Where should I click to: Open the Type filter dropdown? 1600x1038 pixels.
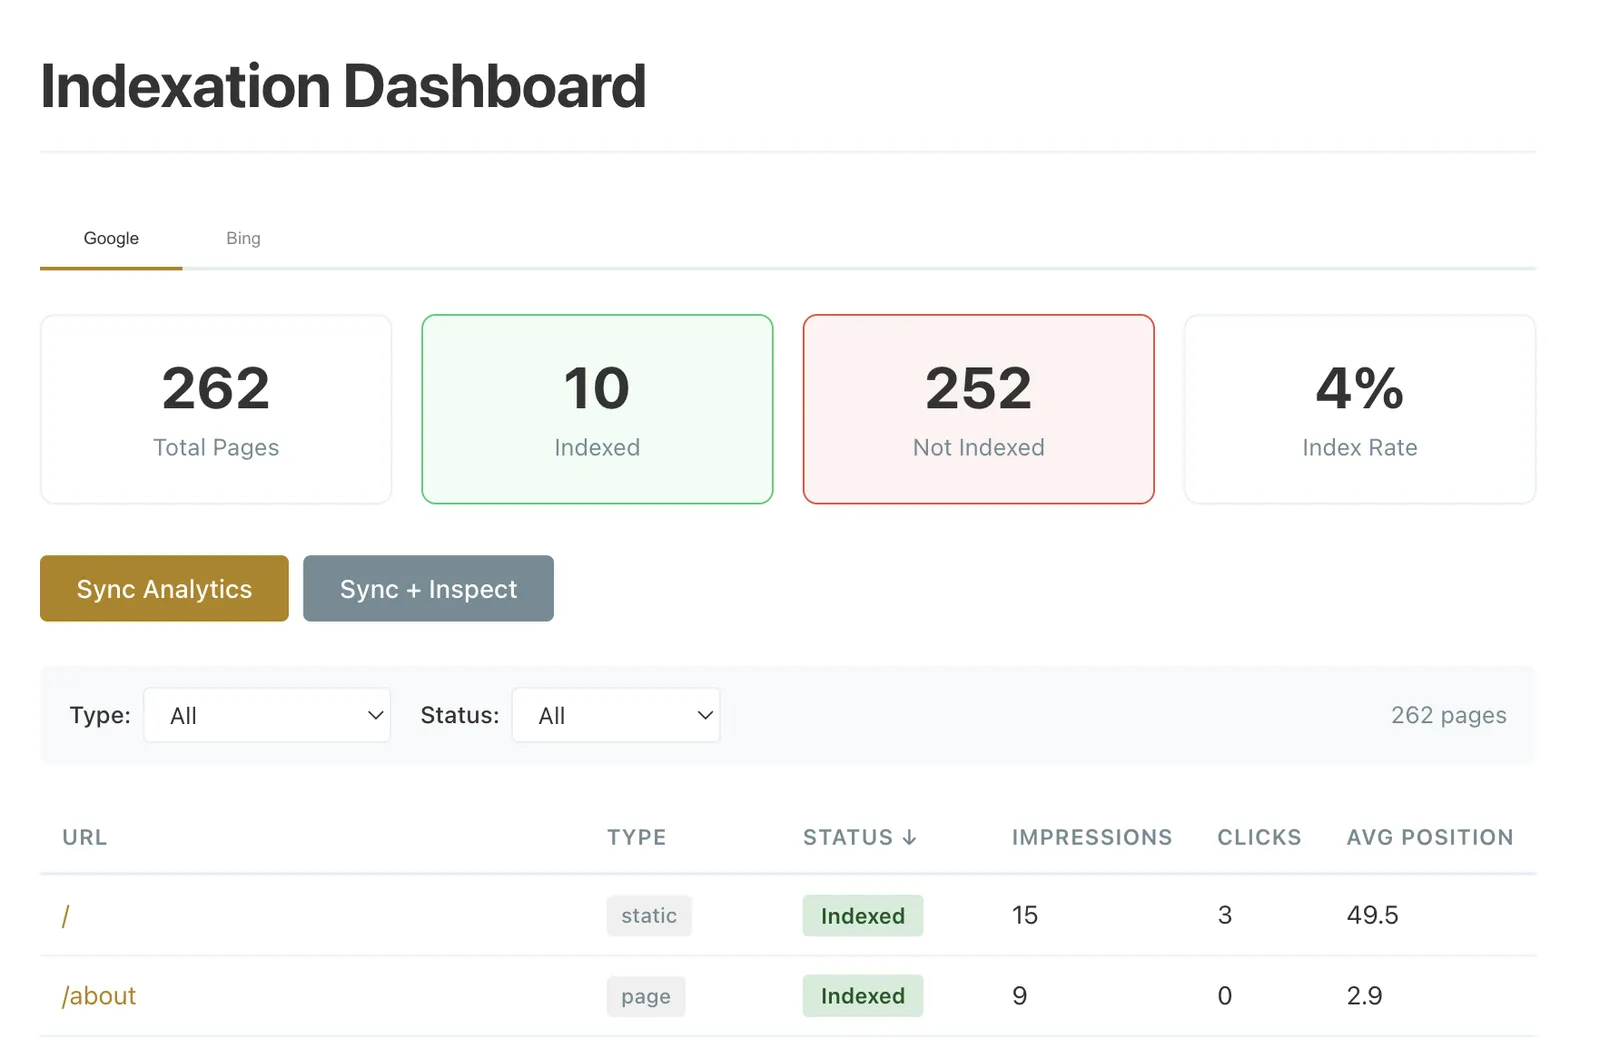tap(267, 715)
